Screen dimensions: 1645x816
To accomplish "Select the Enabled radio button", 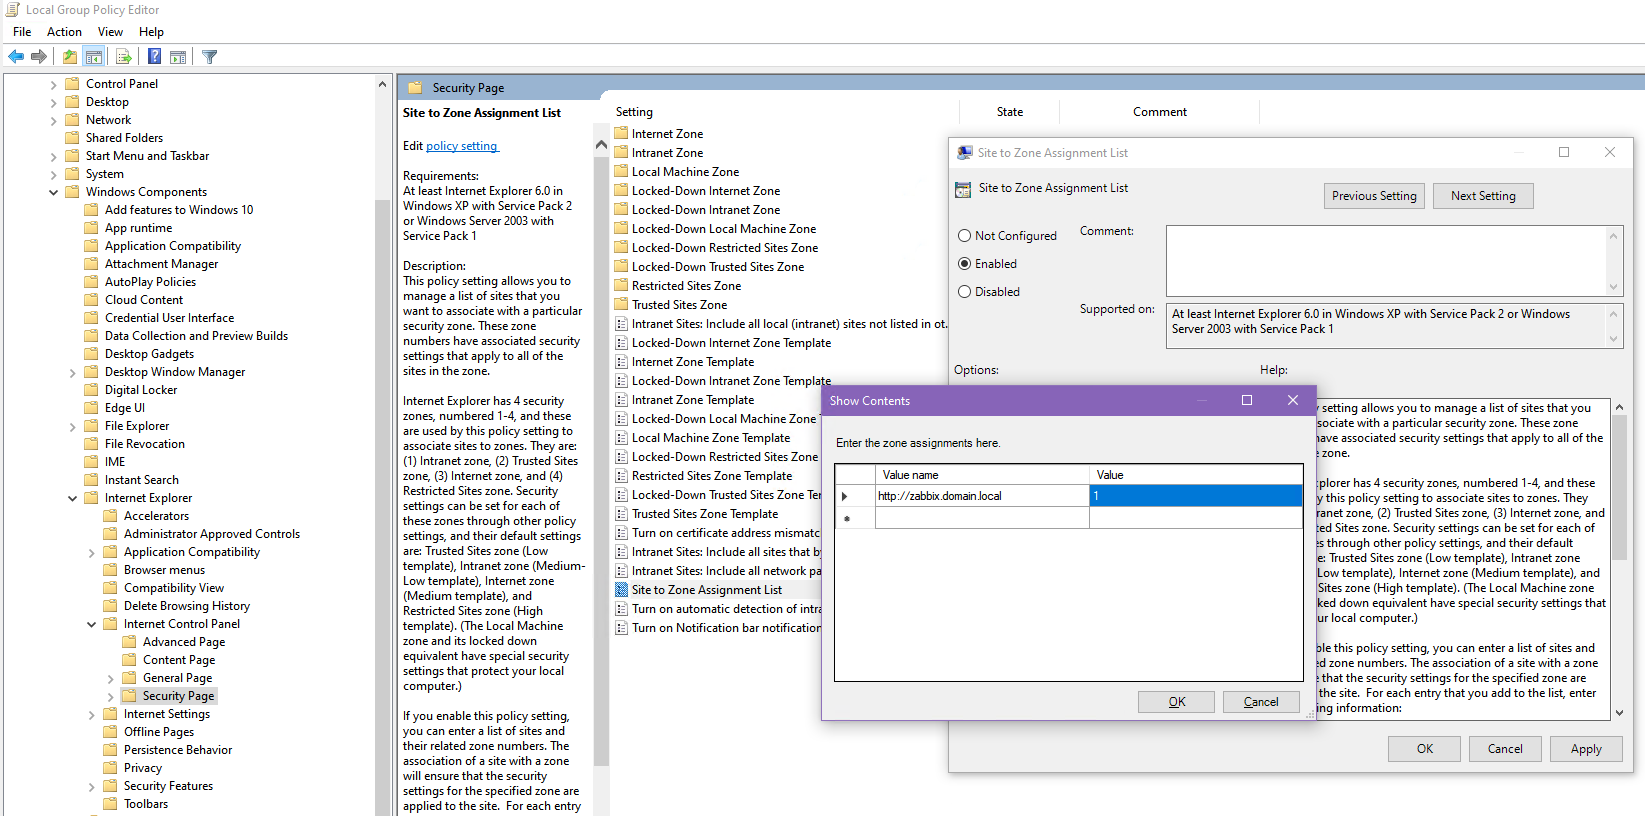I will (x=965, y=264).
